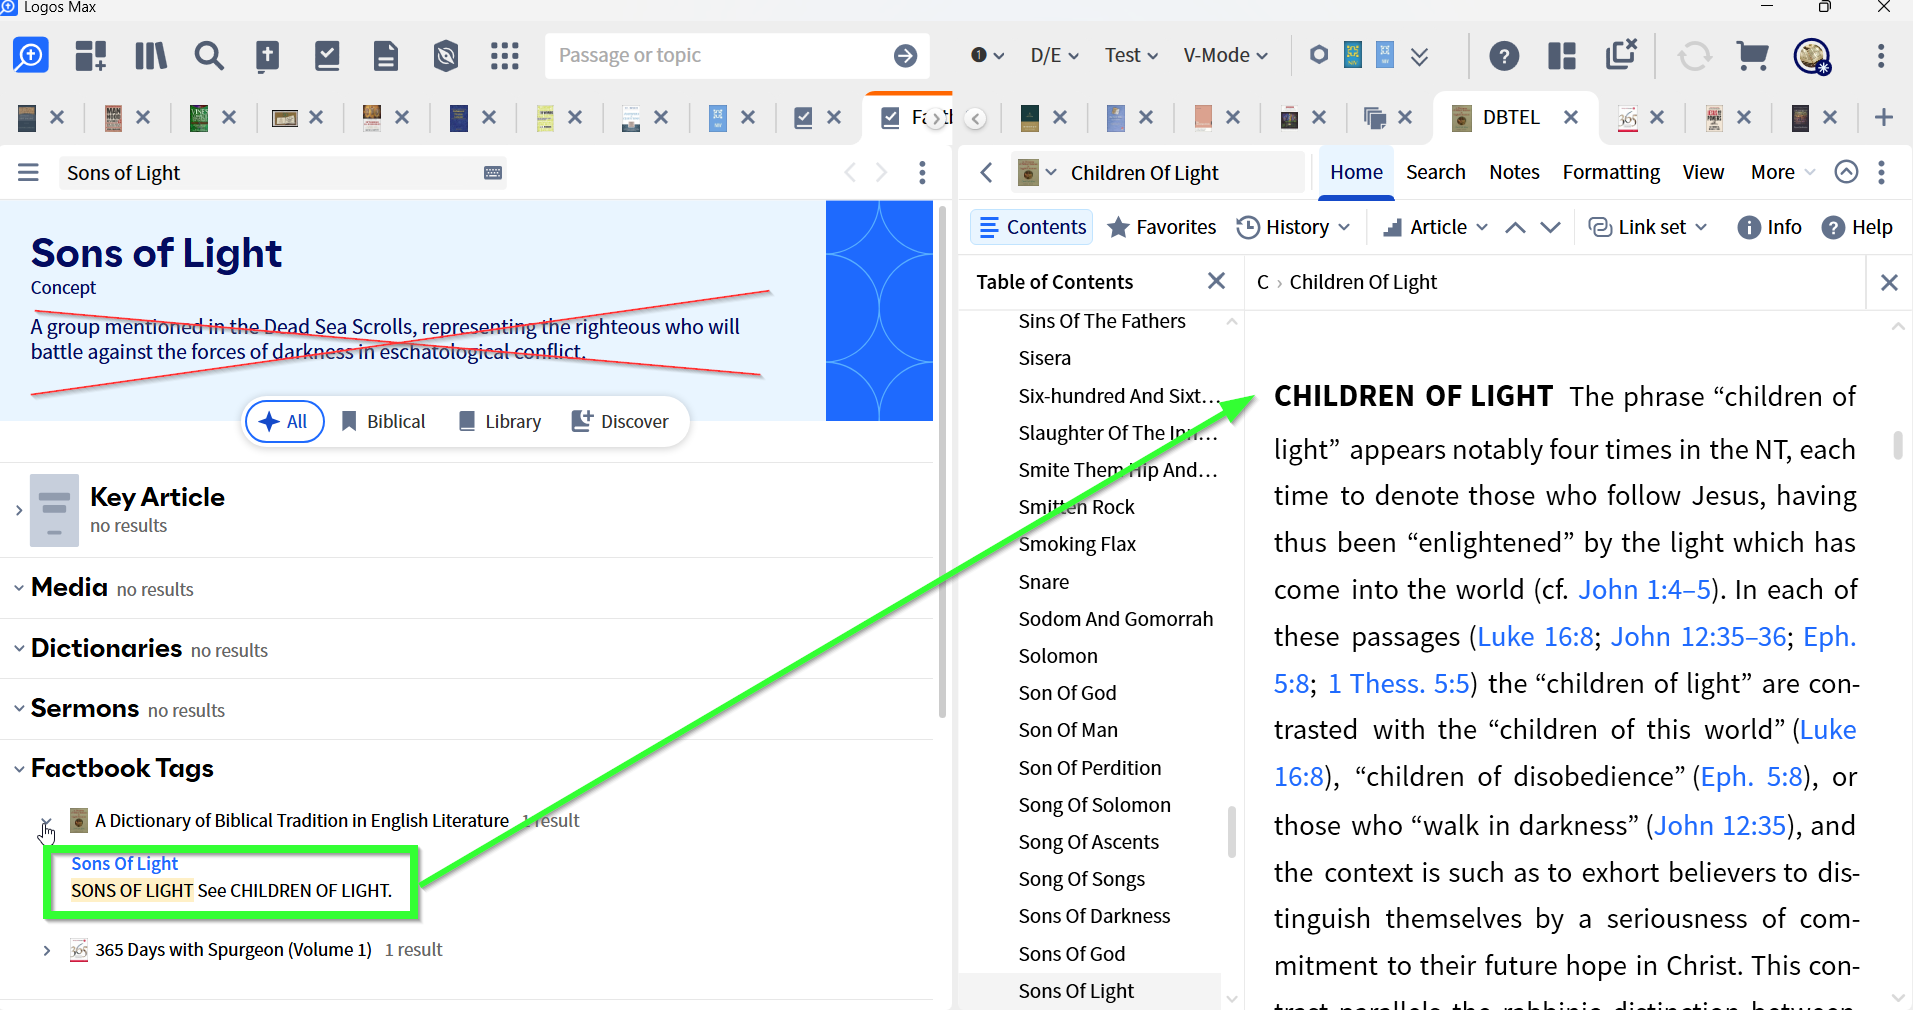Open the Test dropdown
The image size is (1913, 1010).
[x=1131, y=55]
